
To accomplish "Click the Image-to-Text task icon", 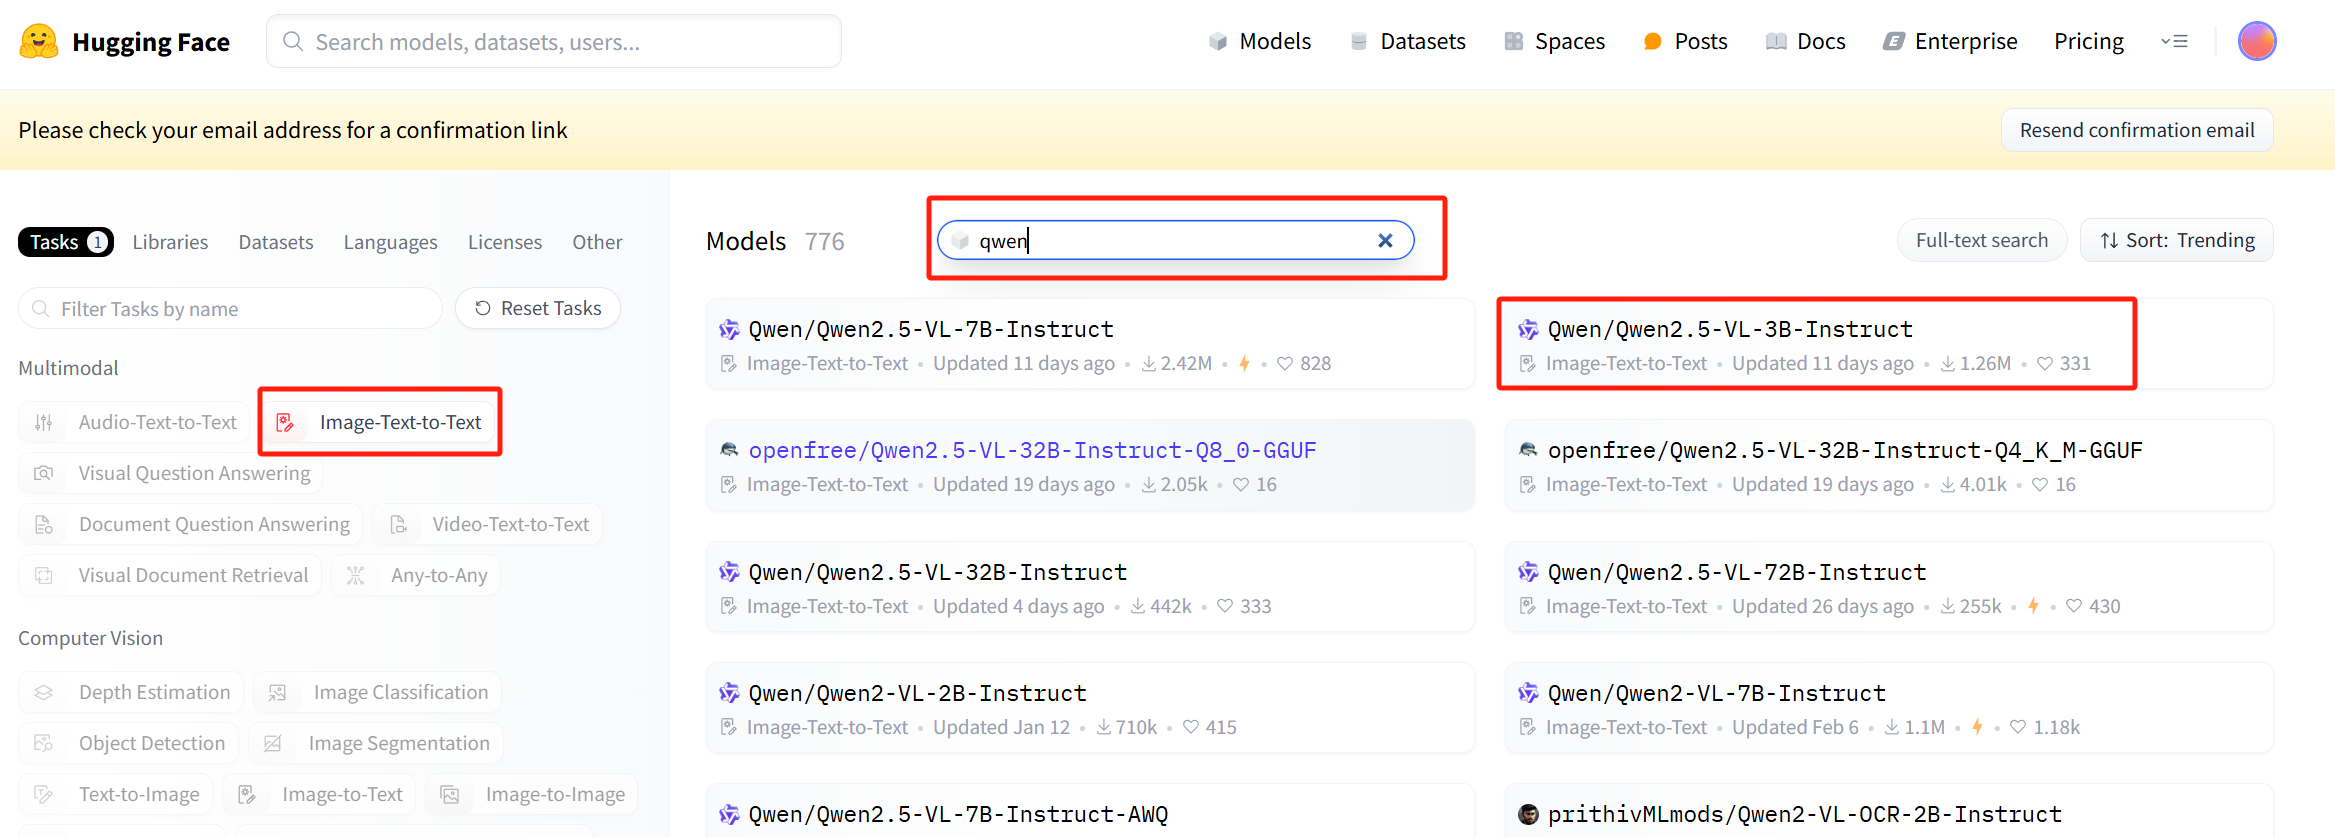I will [247, 794].
